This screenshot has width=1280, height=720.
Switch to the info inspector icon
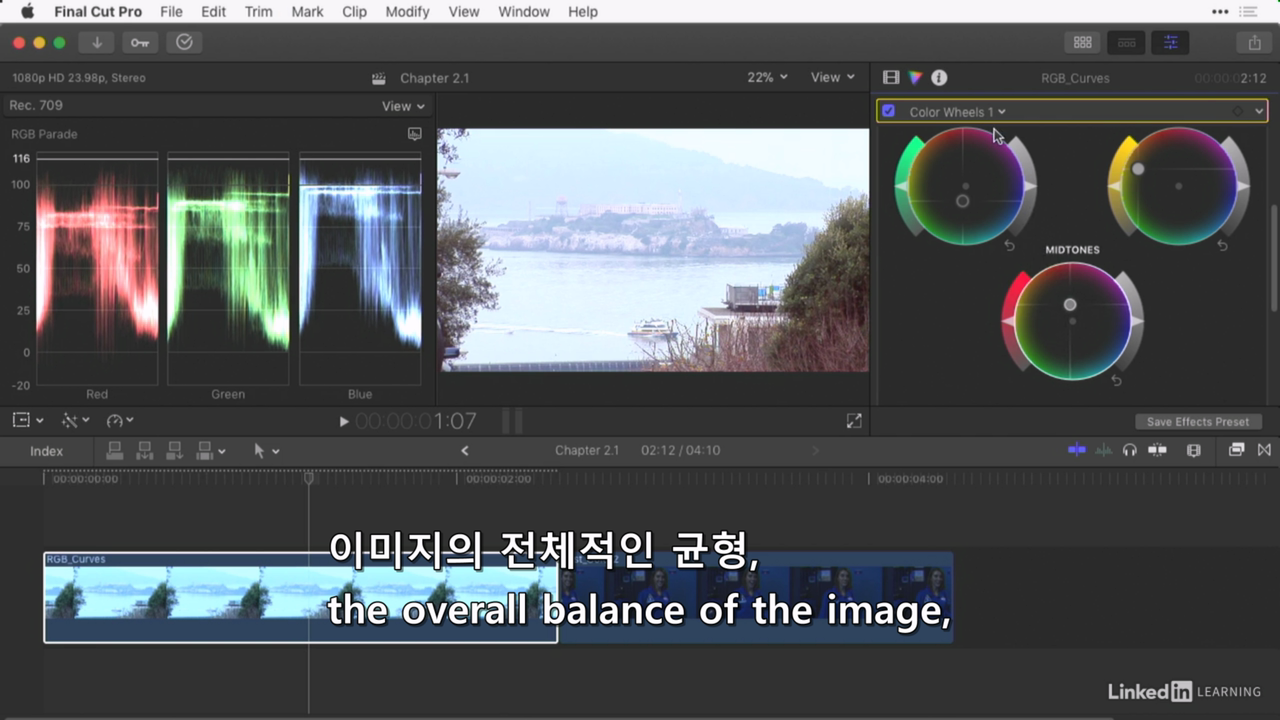(x=939, y=77)
